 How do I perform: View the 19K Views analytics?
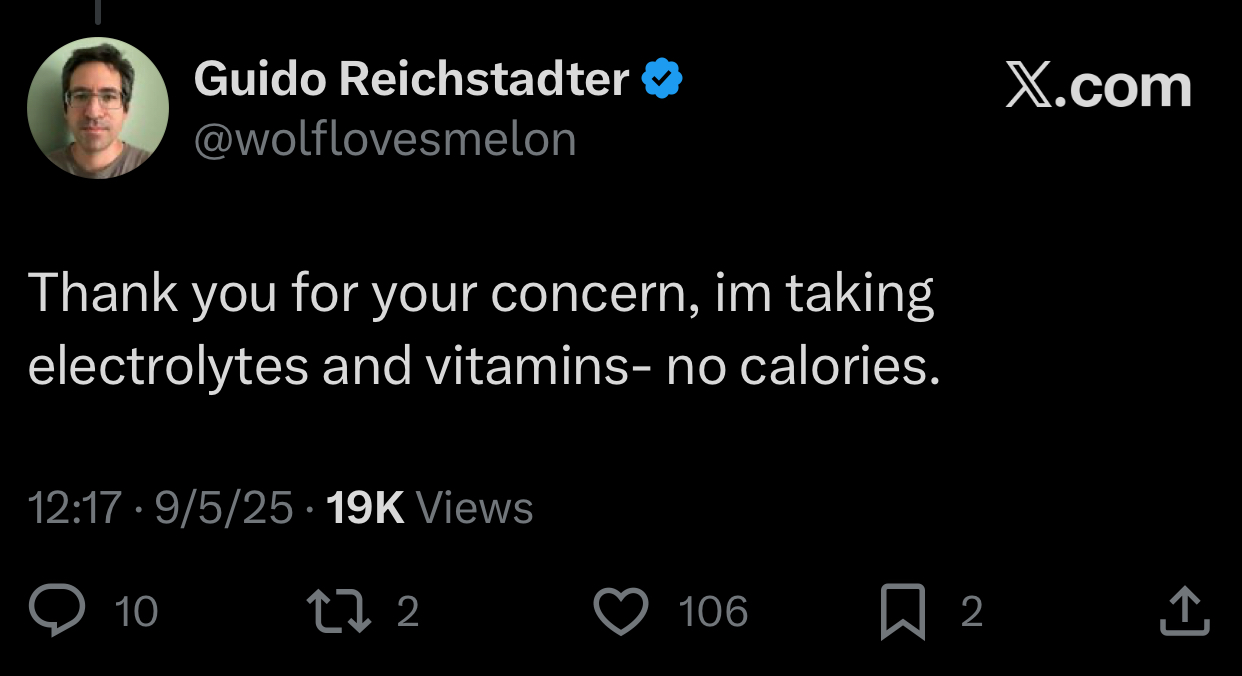point(430,509)
